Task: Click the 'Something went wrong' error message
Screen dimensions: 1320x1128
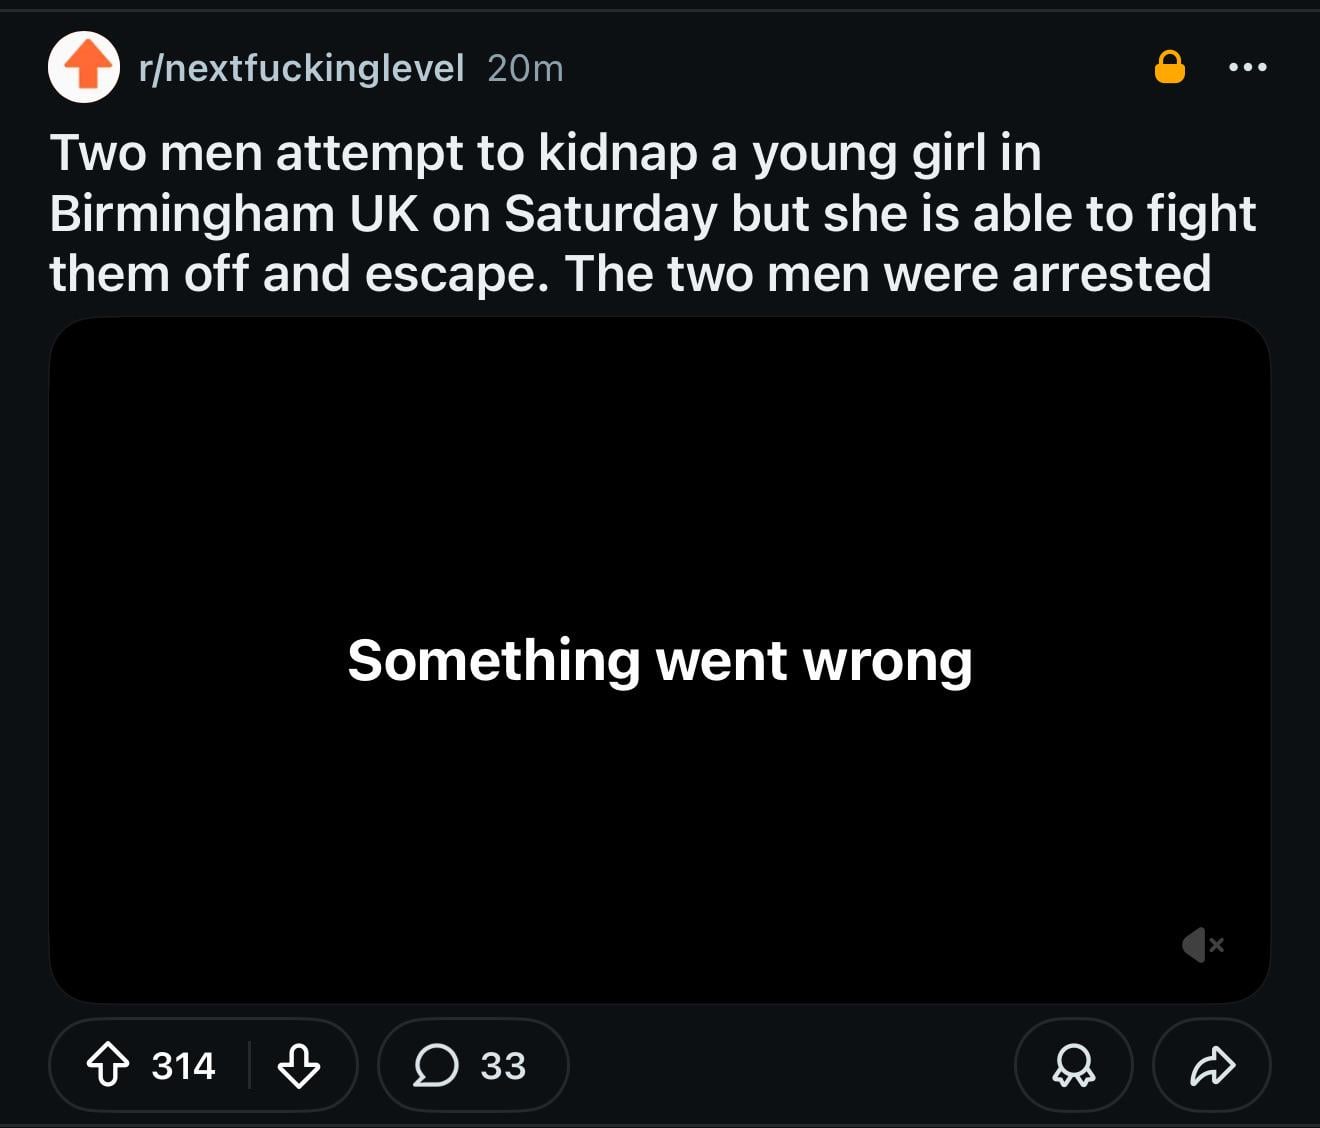Action: (x=660, y=661)
